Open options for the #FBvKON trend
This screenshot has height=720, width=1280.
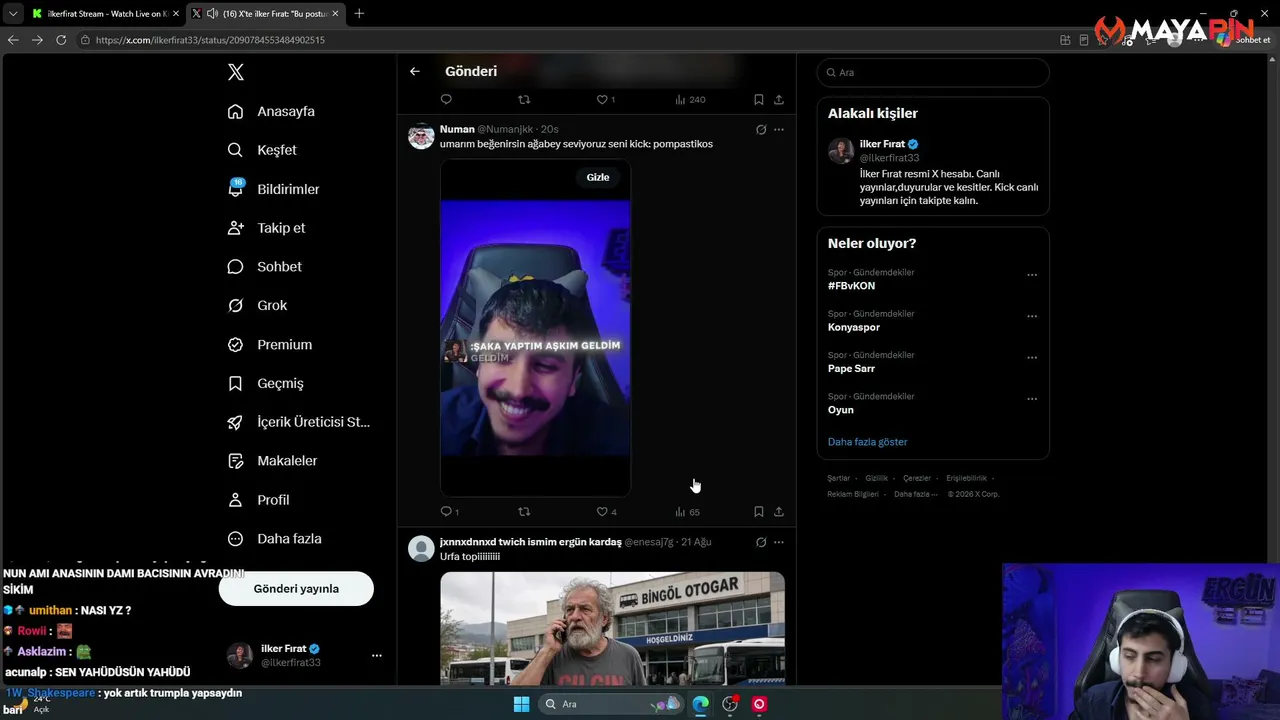click(x=1032, y=275)
